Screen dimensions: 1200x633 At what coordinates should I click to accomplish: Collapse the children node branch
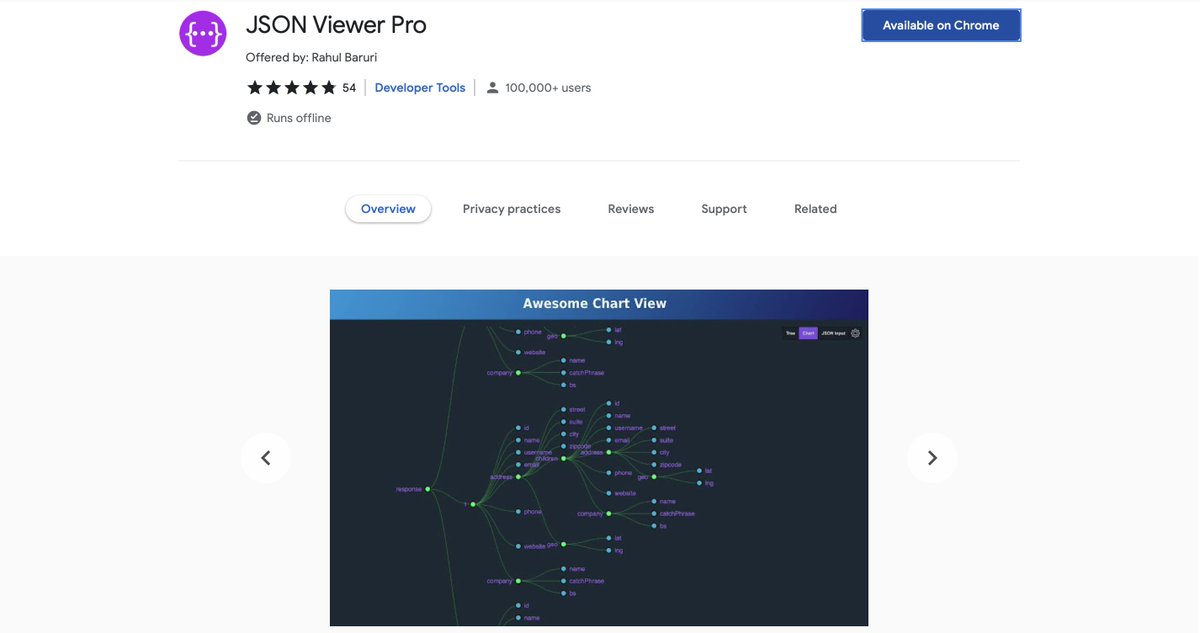(x=563, y=459)
